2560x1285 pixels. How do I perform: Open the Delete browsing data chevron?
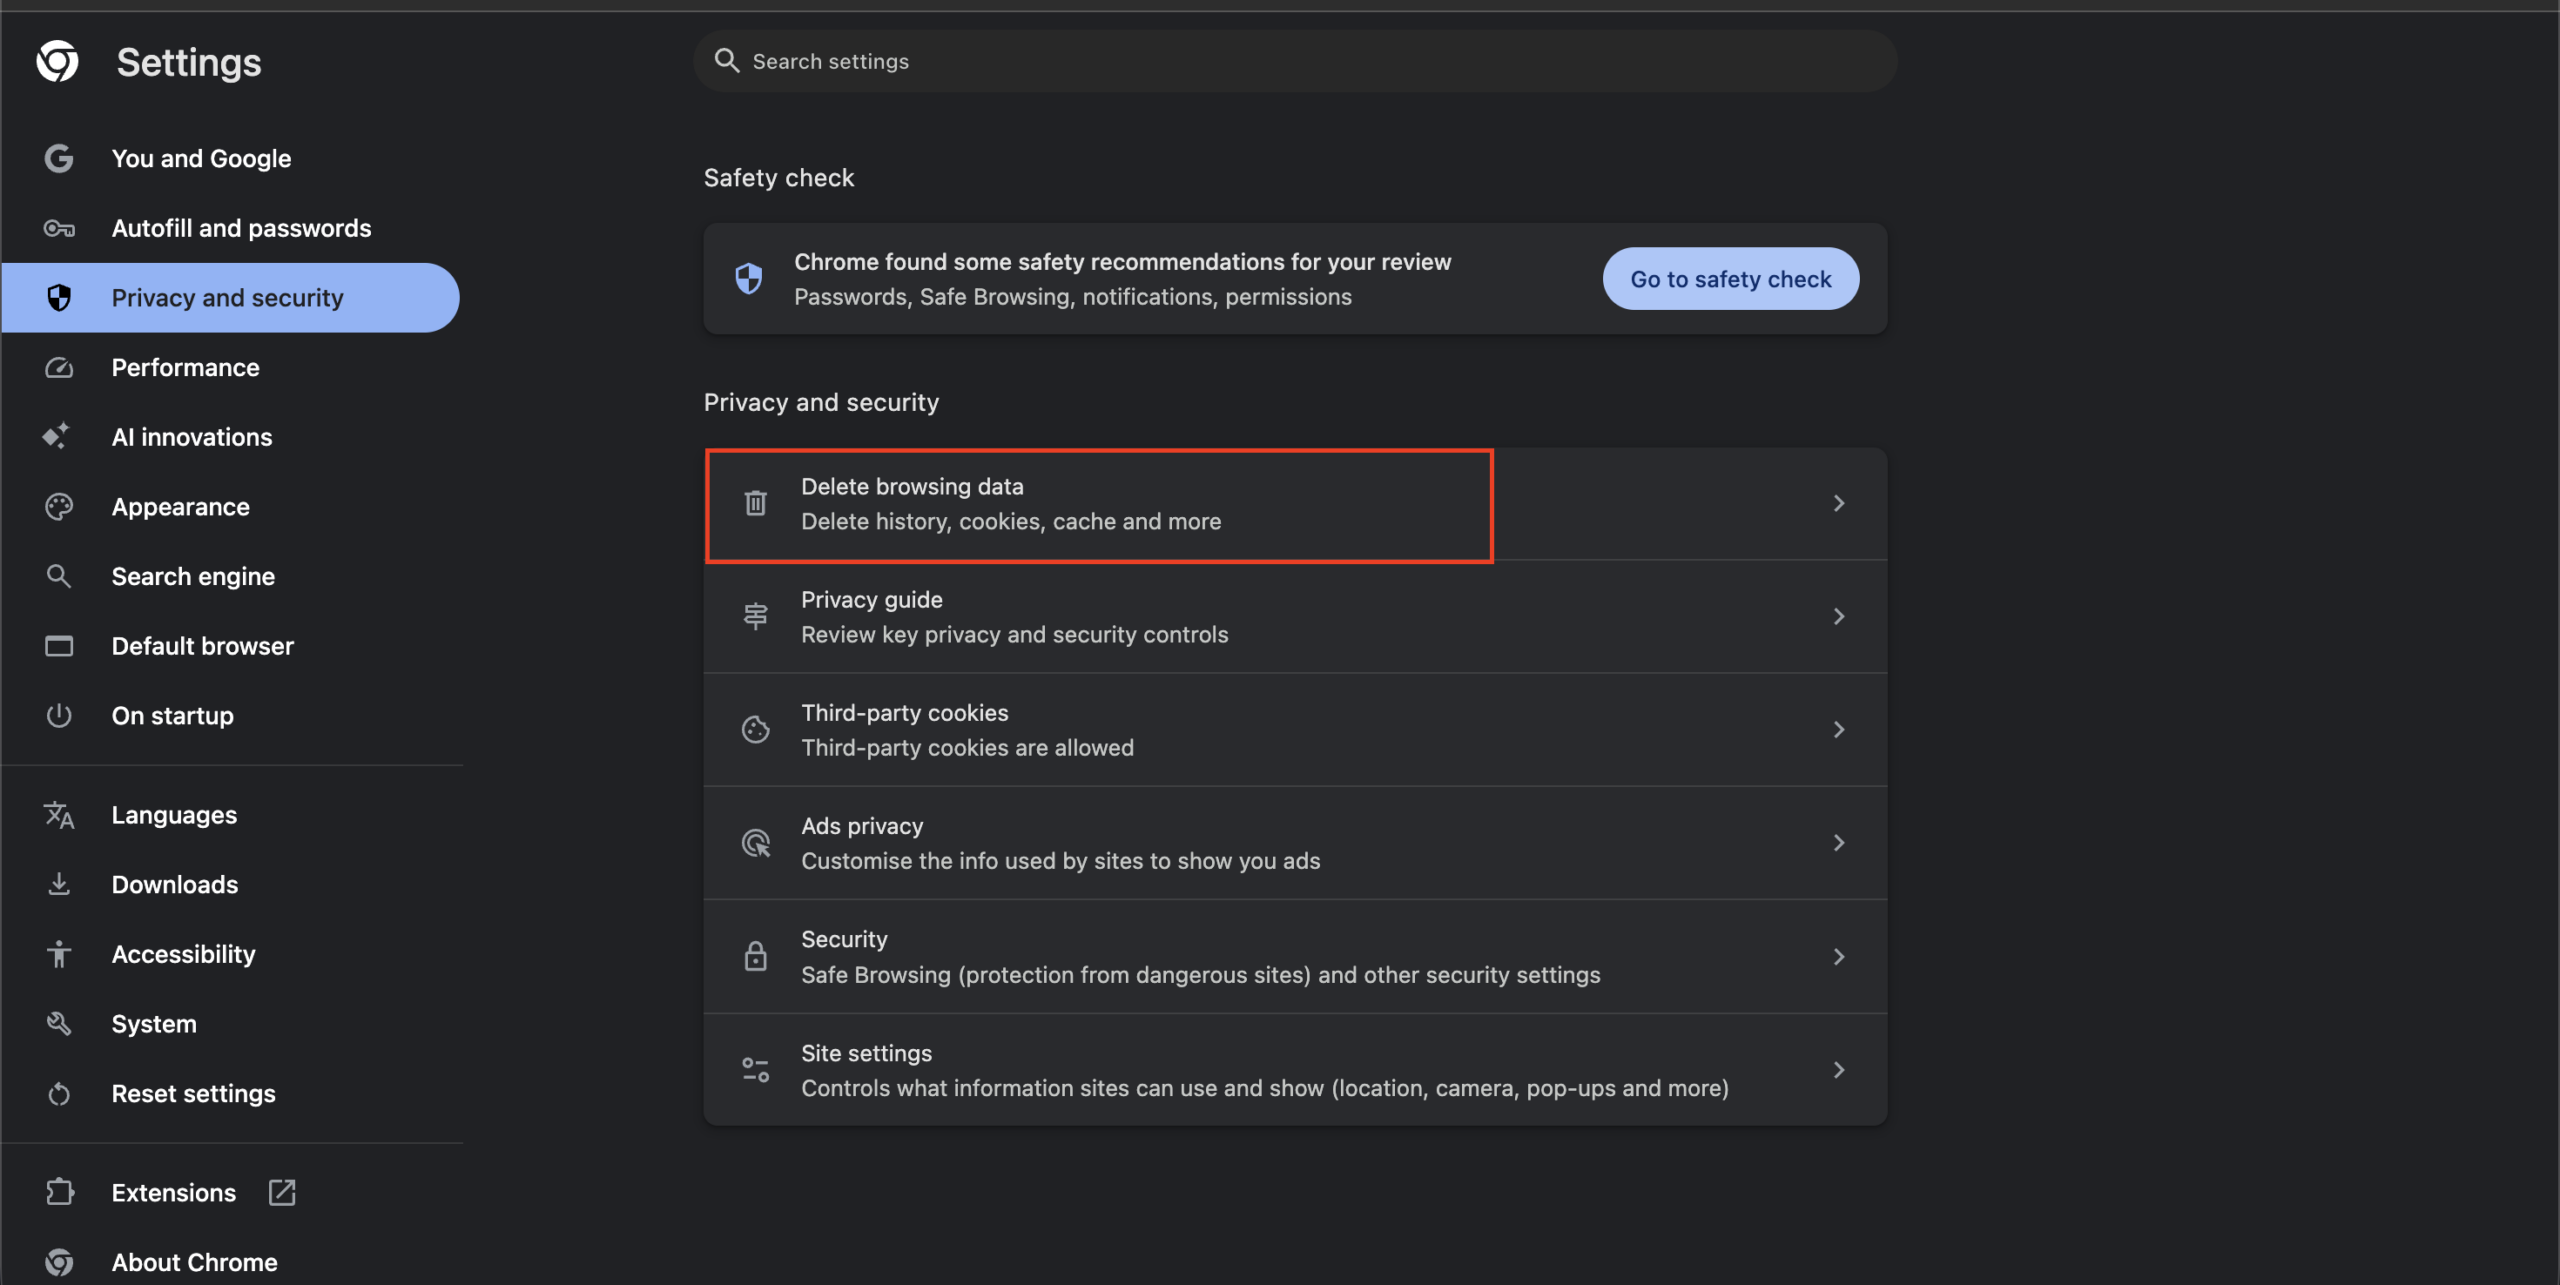click(1840, 503)
